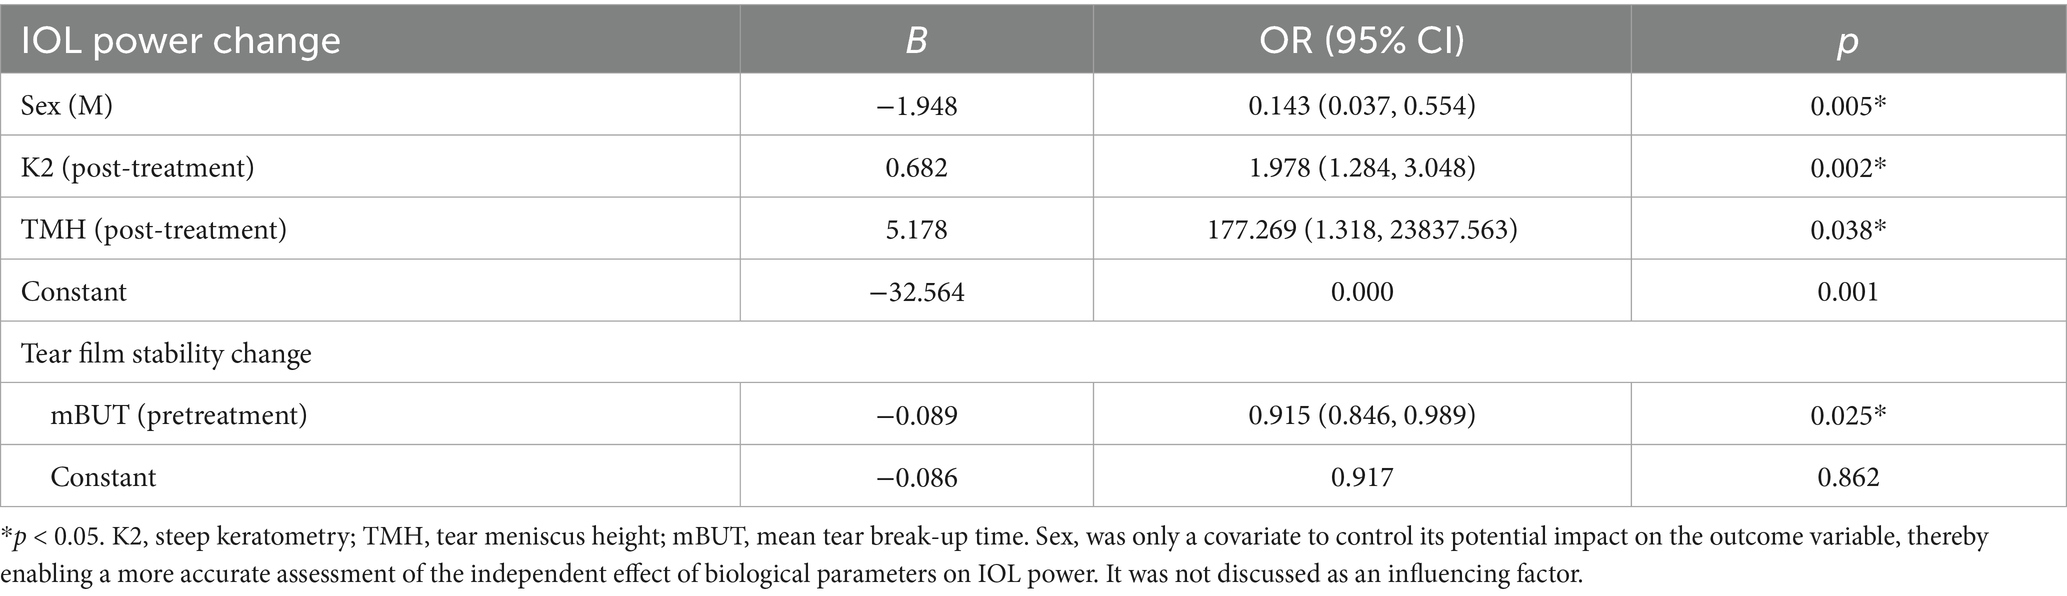Click the 'p' column header
Image resolution: width=2067 pixels, height=596 pixels.
[1847, 41]
